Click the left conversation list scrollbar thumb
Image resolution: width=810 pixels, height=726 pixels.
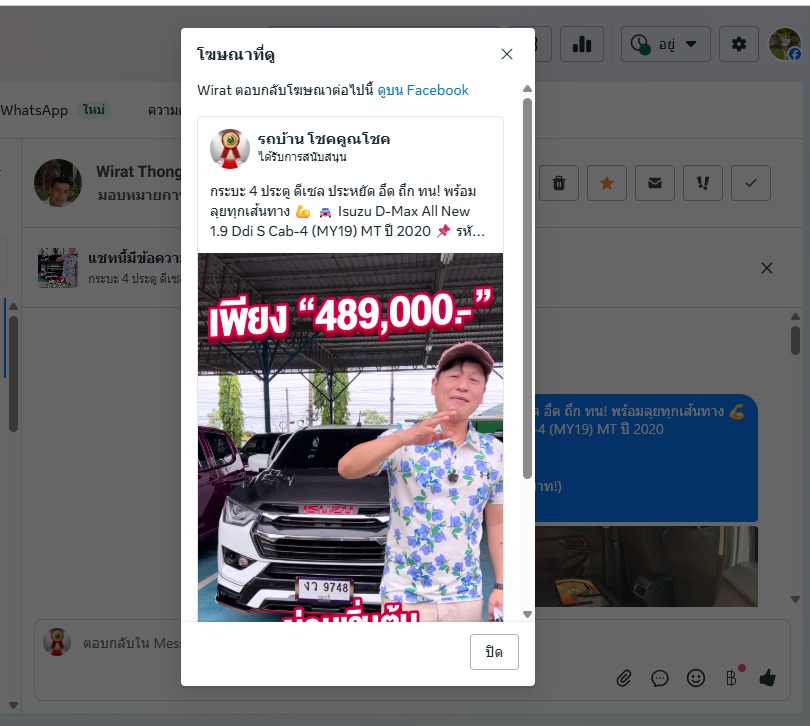tap(13, 373)
